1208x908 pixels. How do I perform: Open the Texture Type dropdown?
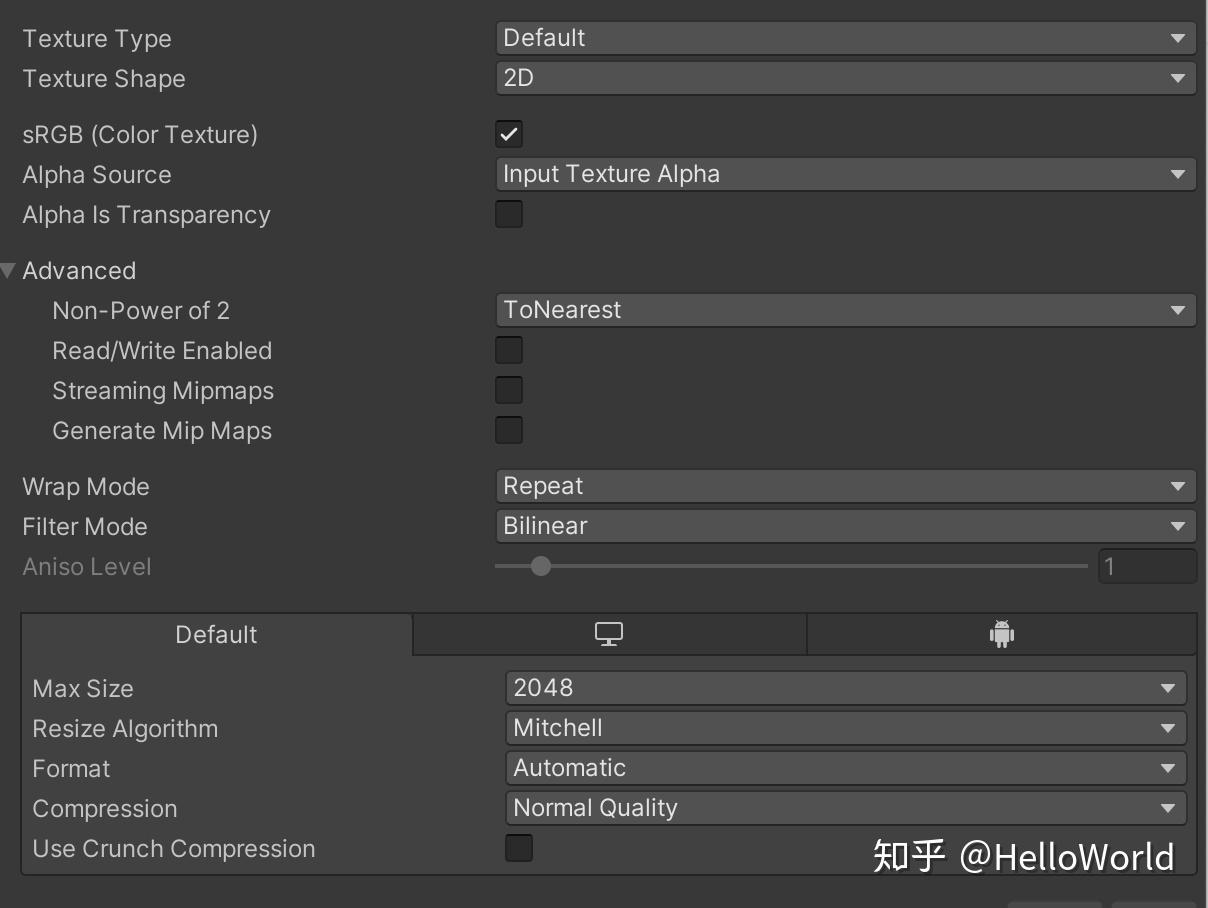(845, 38)
